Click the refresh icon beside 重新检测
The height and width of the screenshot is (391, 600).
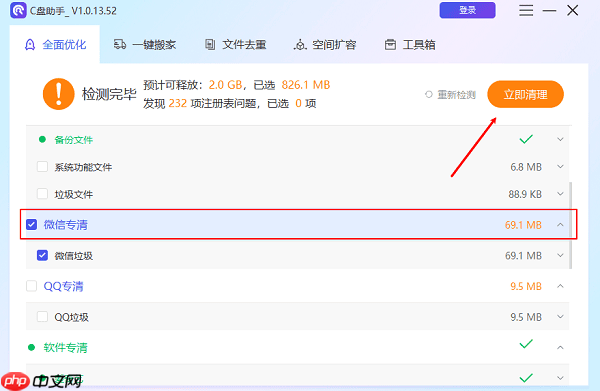coord(429,94)
